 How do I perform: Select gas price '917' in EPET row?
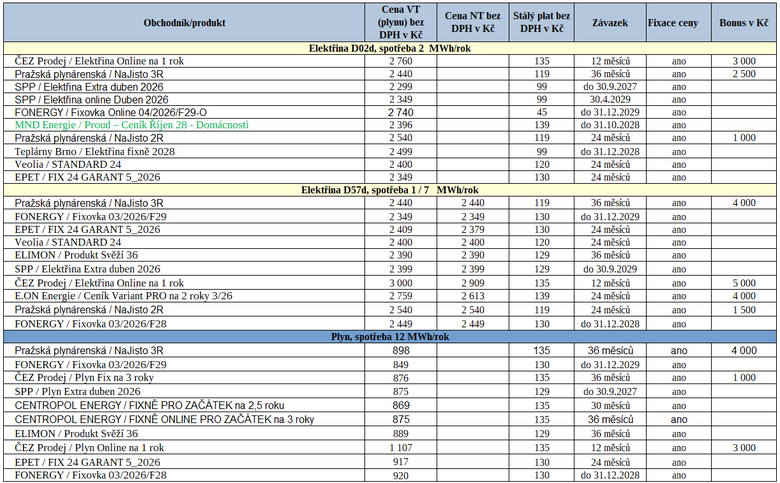400,462
